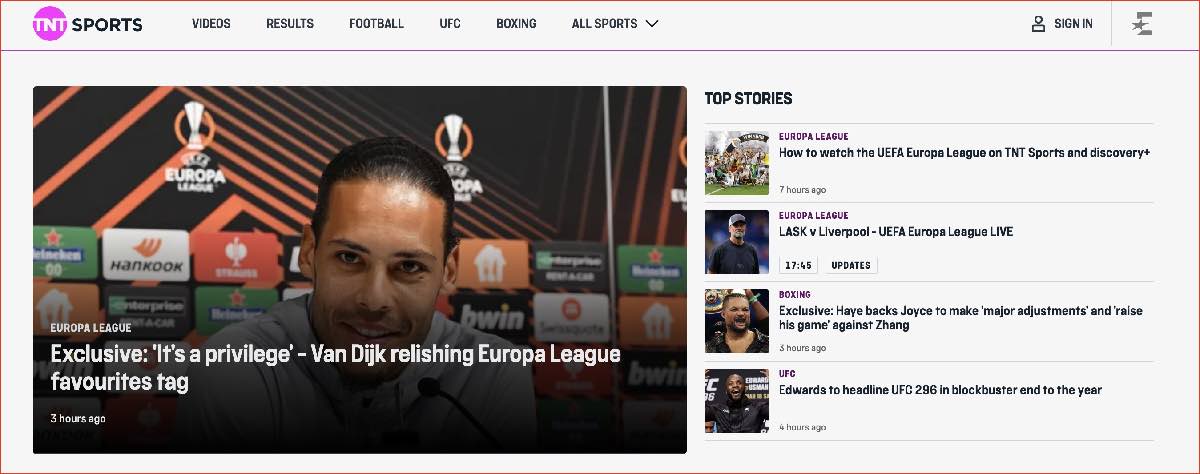Open the Haye backs Joyce boxing story
1200x474 pixels.
point(960,318)
